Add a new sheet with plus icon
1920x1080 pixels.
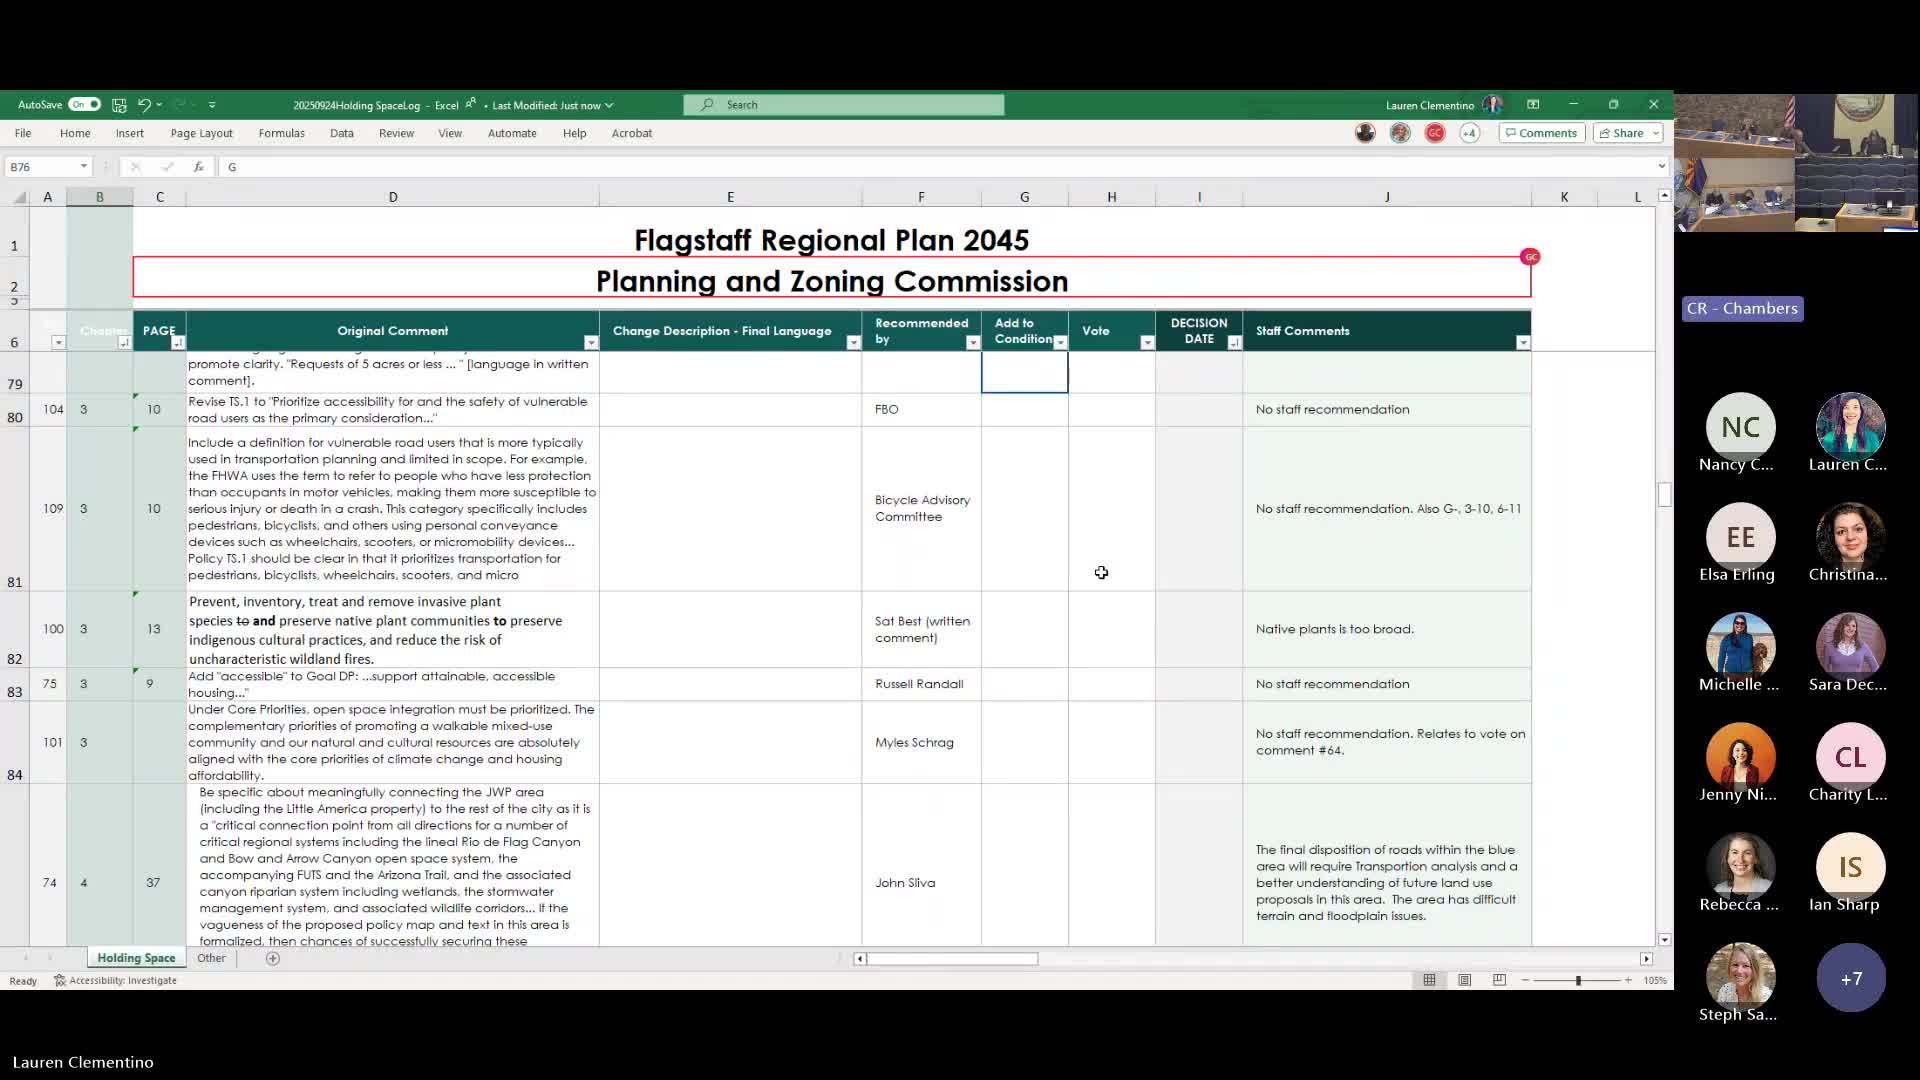[x=273, y=958]
